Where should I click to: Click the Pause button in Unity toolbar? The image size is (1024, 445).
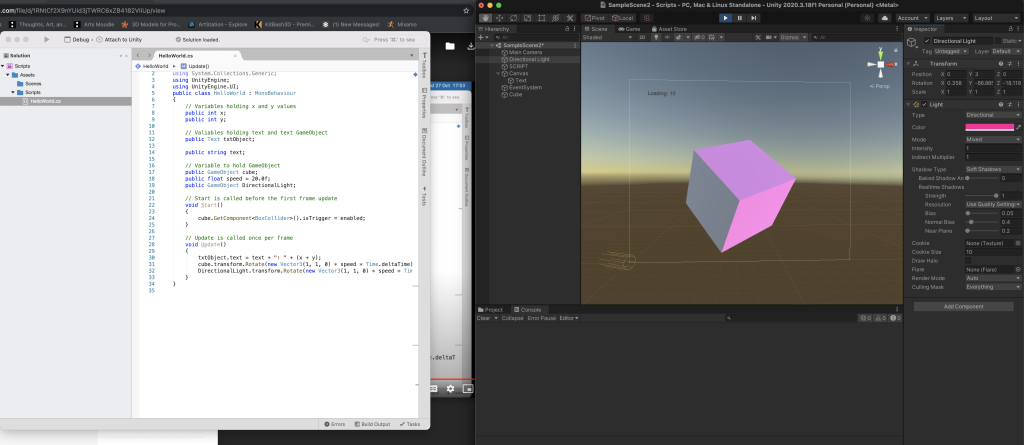(739, 18)
